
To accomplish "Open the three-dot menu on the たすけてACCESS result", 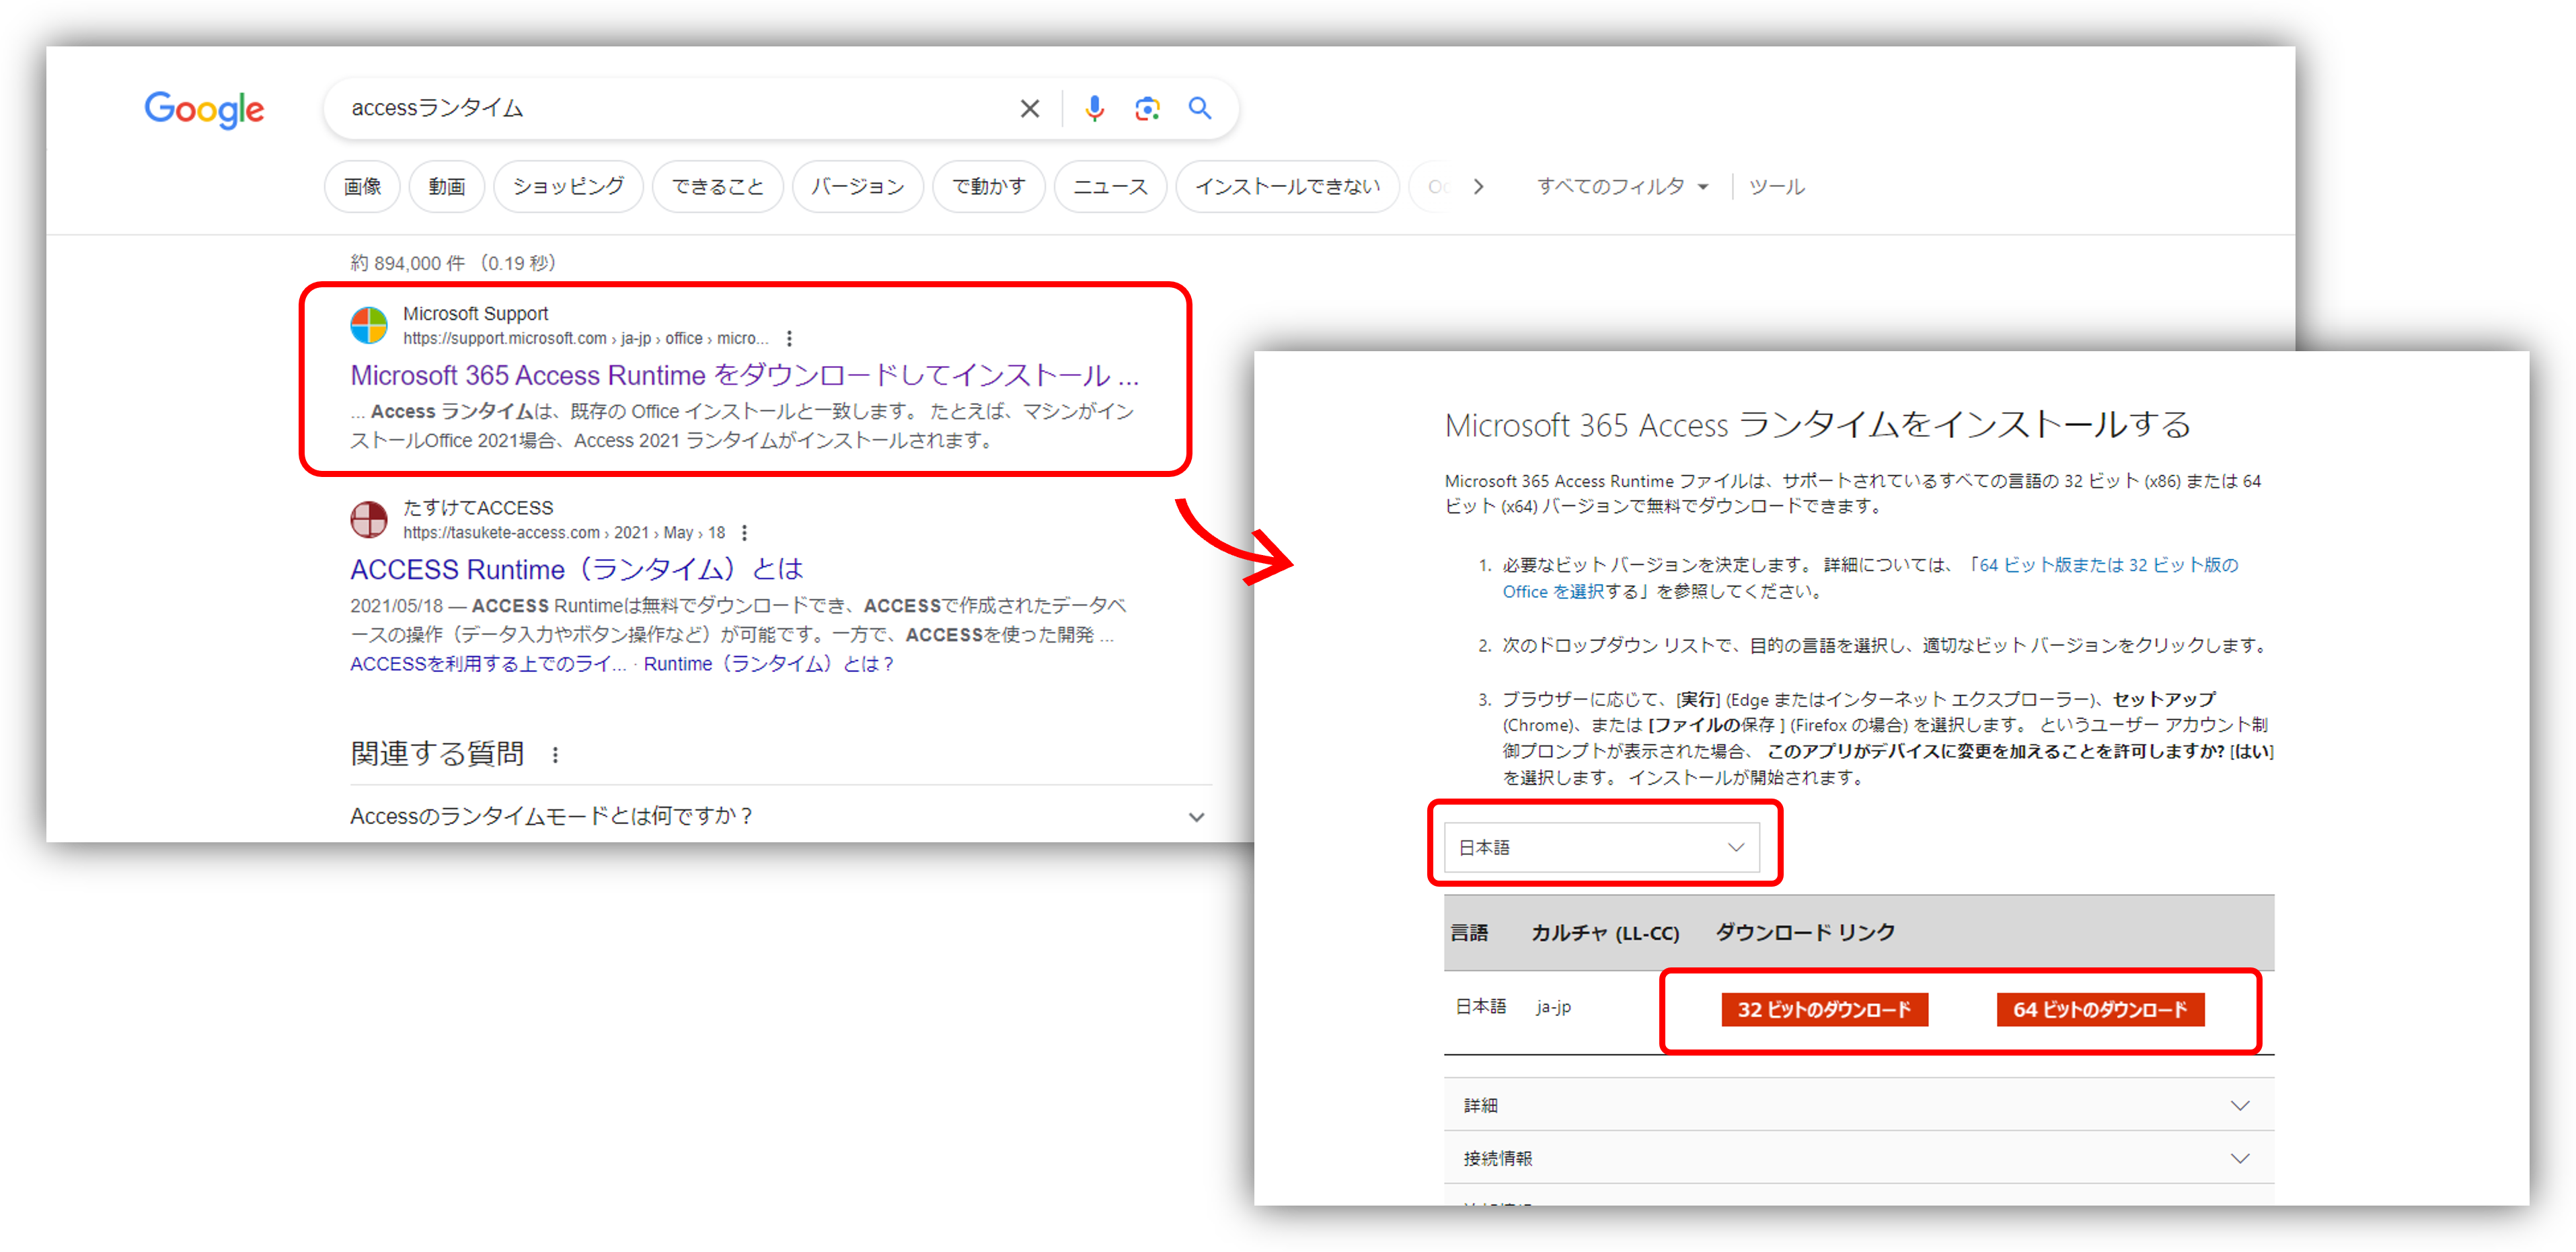I will click(745, 533).
